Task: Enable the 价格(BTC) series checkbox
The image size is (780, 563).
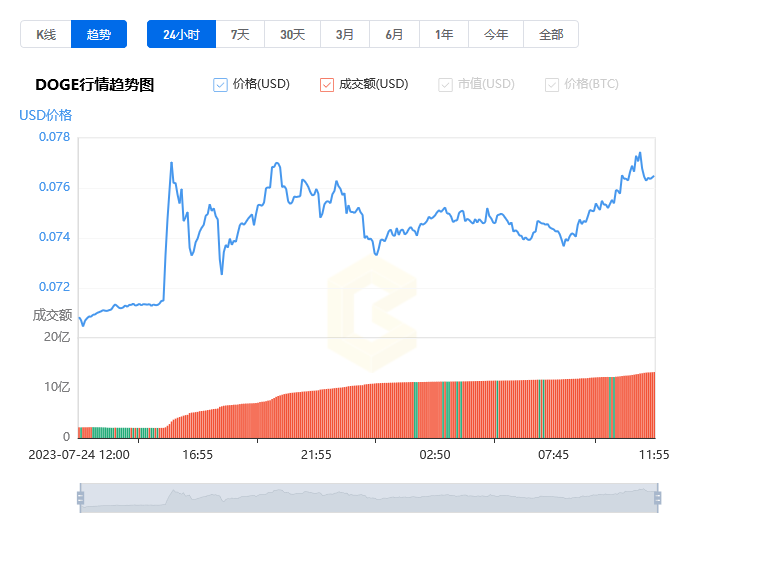Action: [x=552, y=85]
